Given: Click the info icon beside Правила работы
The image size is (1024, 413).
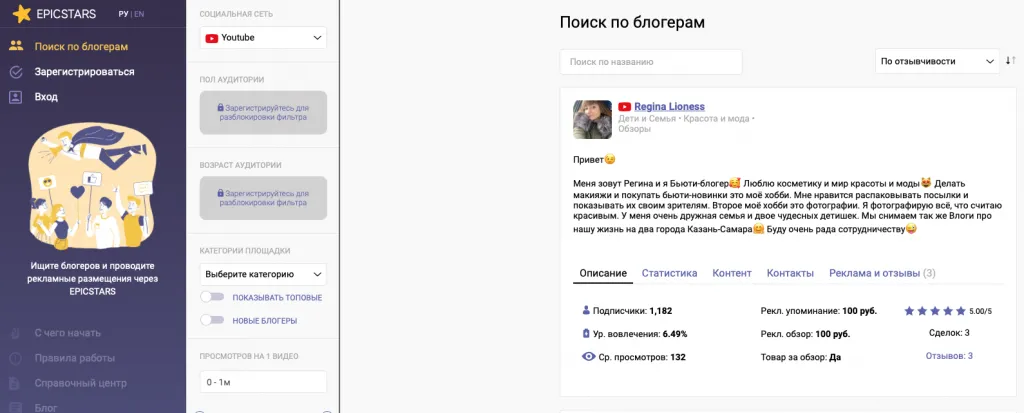Looking at the screenshot, I should [16, 358].
